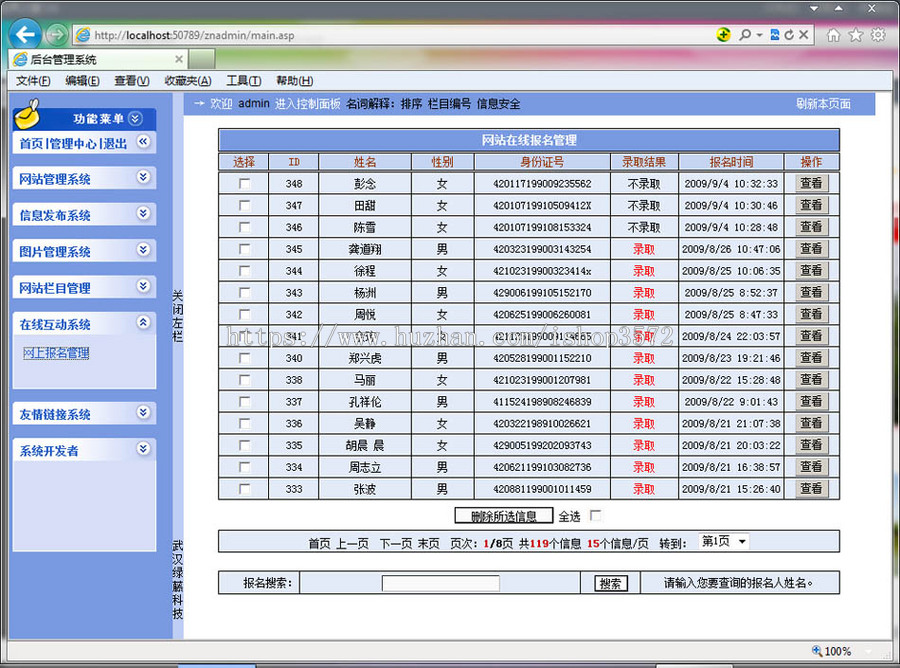
Task: Click 查看 button for 彭念 row
Action: click(x=812, y=183)
